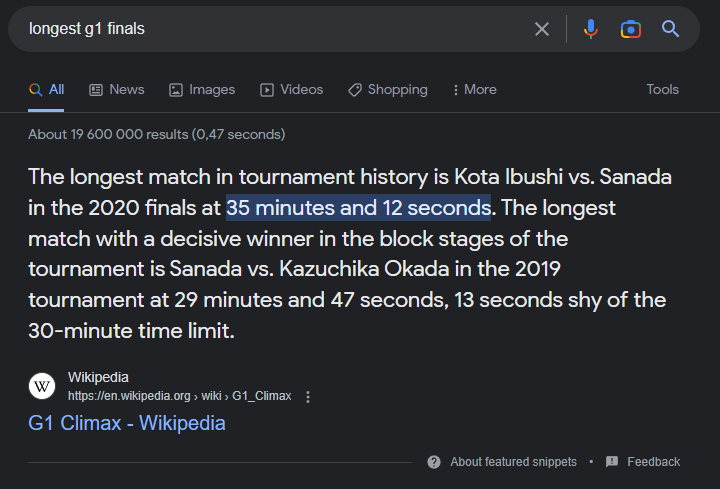
Task: Expand the More search filters menu
Action: (474, 90)
